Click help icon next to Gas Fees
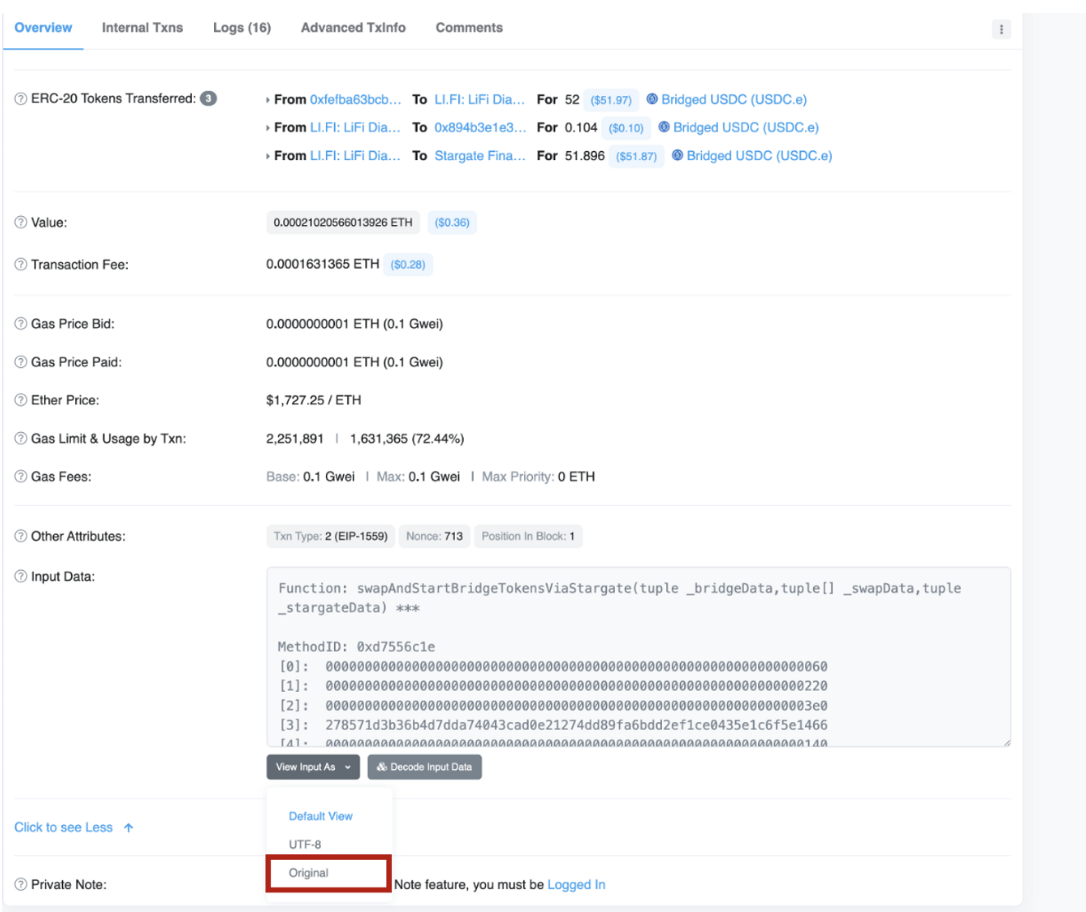This screenshot has height=912, width=1086. 21,476
